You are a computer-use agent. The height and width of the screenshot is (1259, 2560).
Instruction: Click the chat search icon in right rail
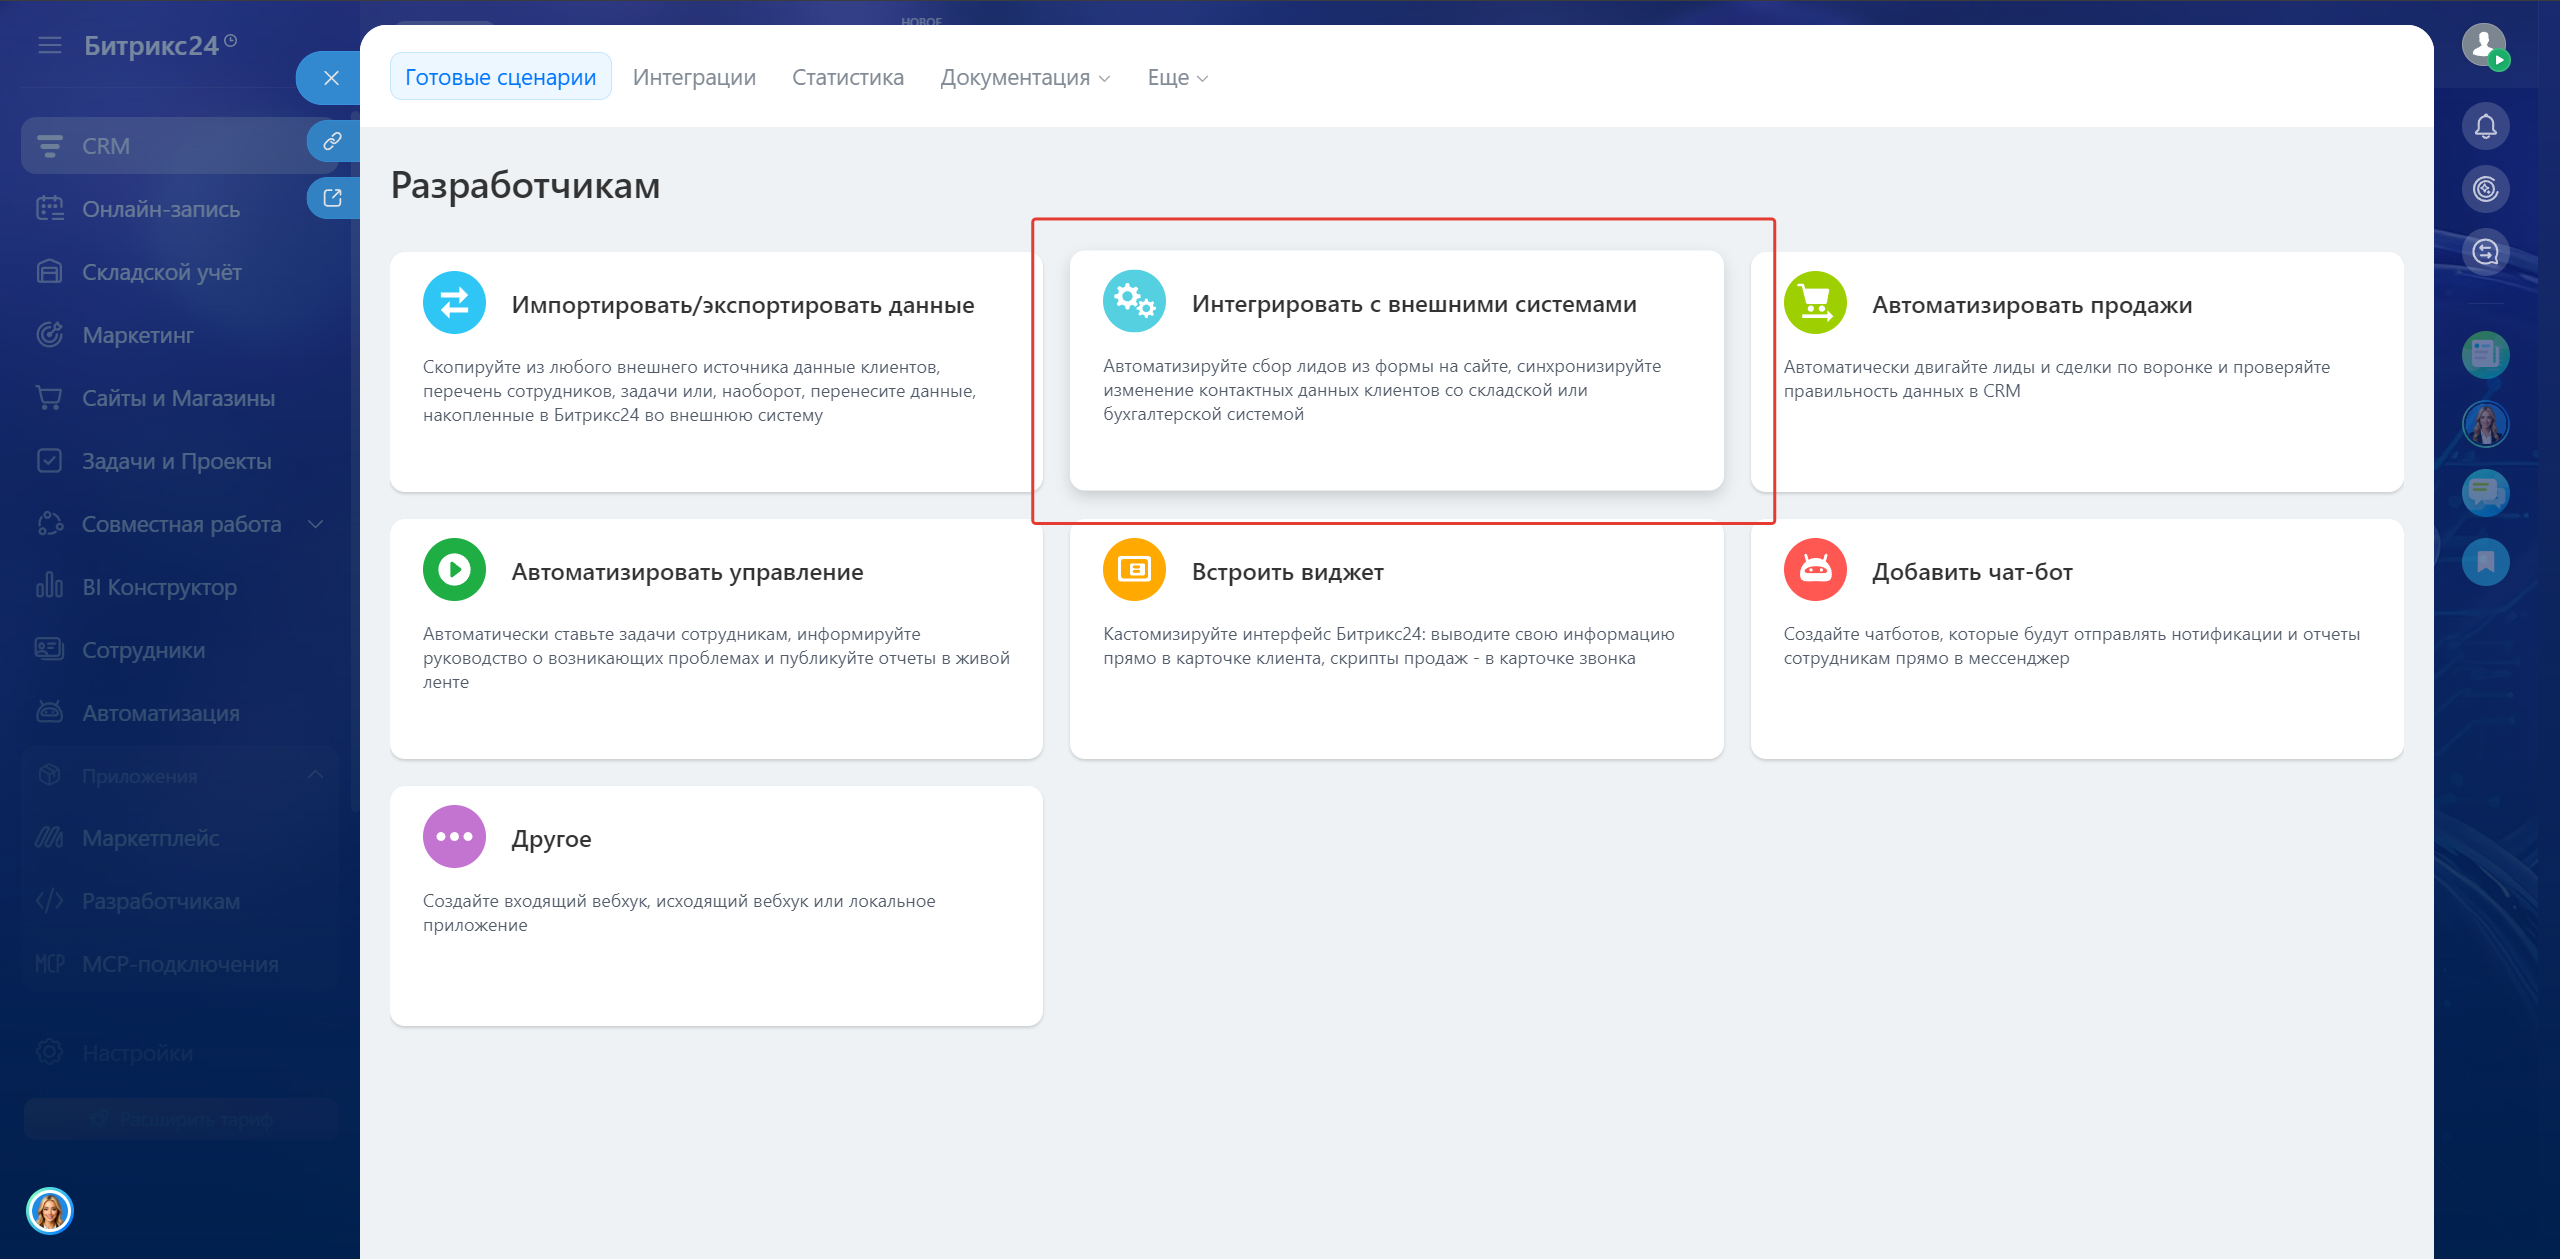pyautogui.click(x=2485, y=252)
